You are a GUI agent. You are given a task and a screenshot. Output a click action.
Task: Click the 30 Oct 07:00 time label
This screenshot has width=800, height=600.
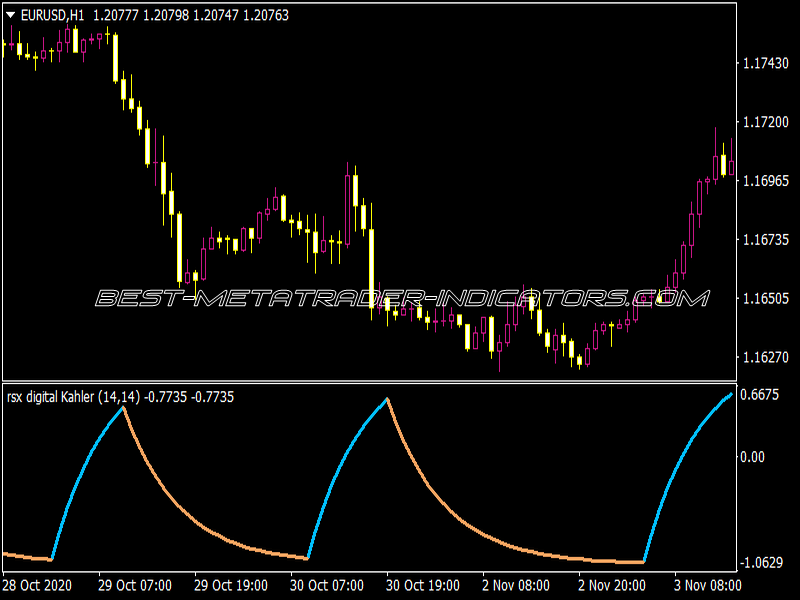(327, 585)
